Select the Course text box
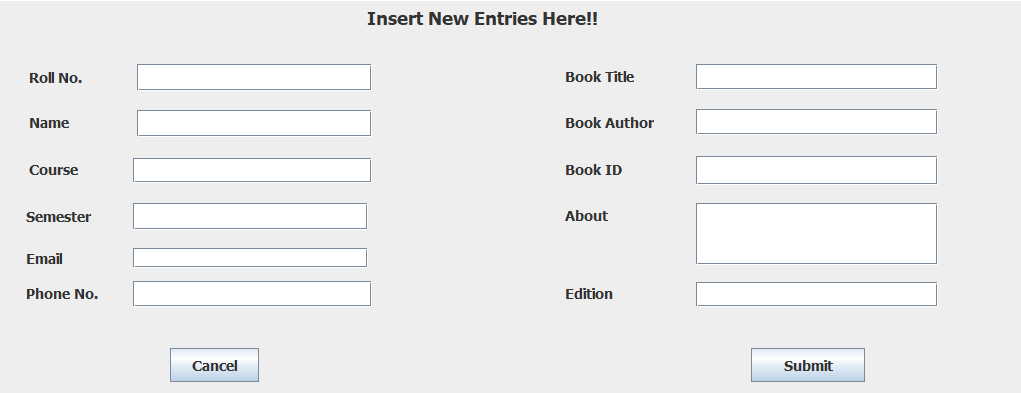 252,170
